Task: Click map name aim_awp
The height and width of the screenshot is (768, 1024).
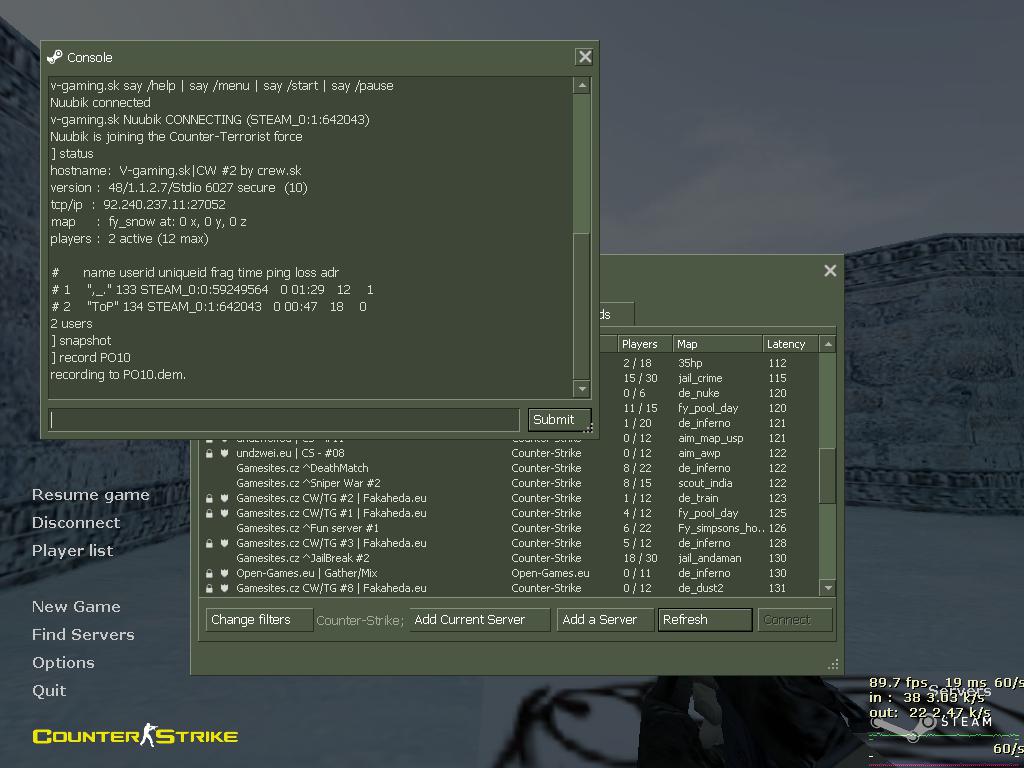Action: pos(699,453)
